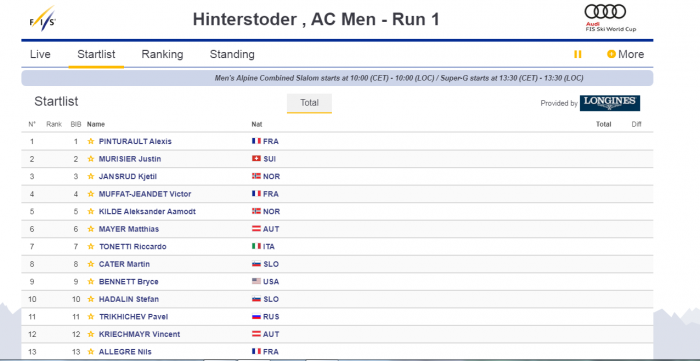Click the FIS logo icon
700x361 pixels.
click(43, 18)
